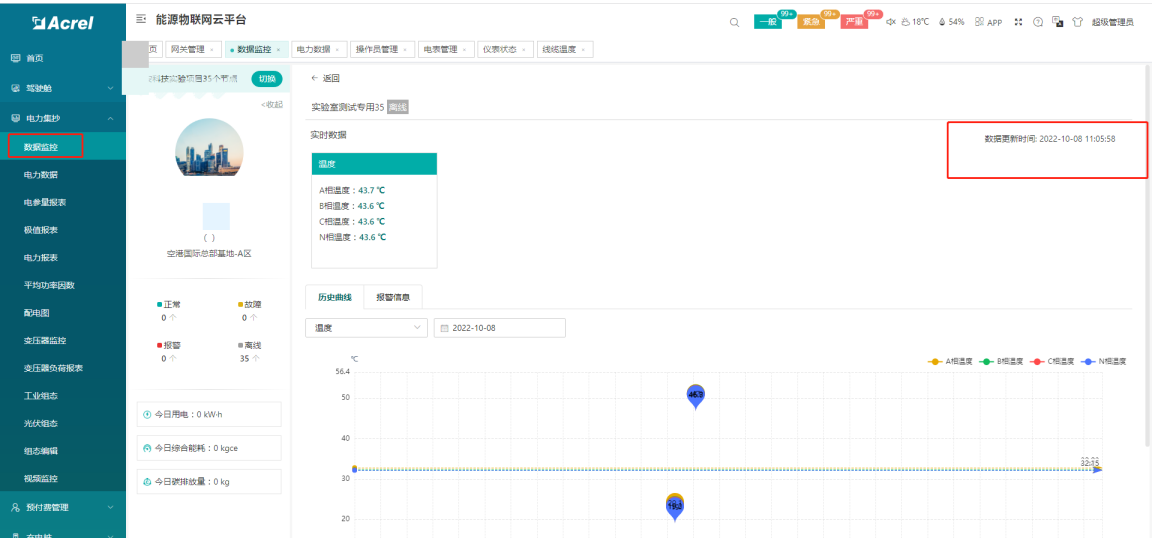Toggle the sound mute speaker icon

tap(889, 22)
